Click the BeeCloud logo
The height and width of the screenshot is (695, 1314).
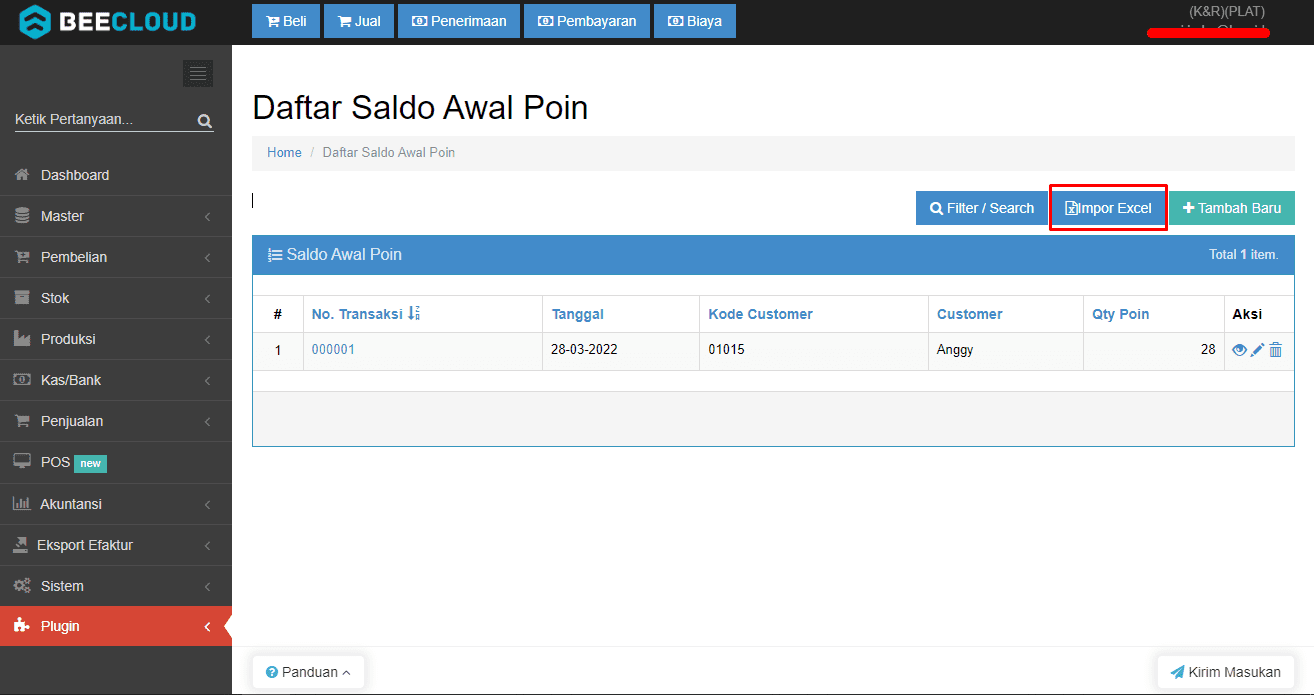[108, 21]
